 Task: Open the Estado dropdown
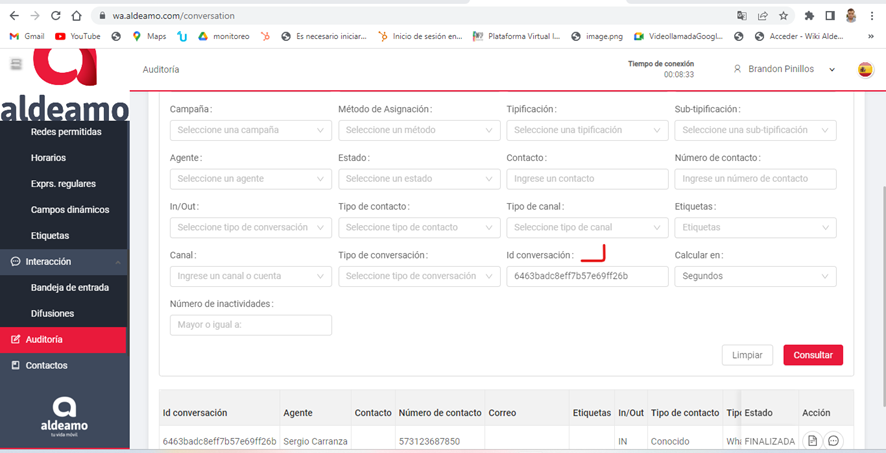[419, 178]
